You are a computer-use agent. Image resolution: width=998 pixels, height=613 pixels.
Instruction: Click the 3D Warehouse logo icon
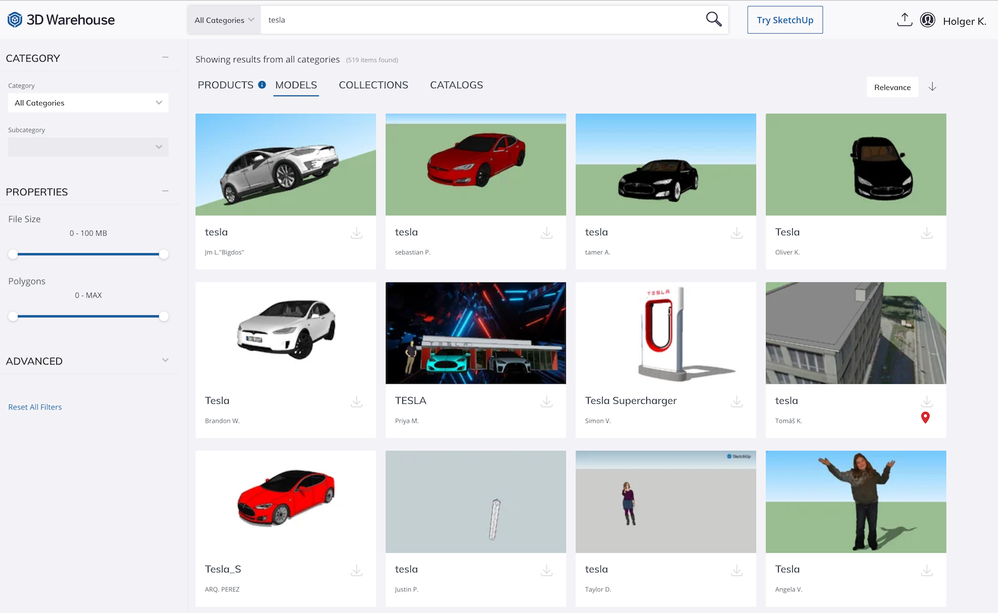tap(15, 20)
